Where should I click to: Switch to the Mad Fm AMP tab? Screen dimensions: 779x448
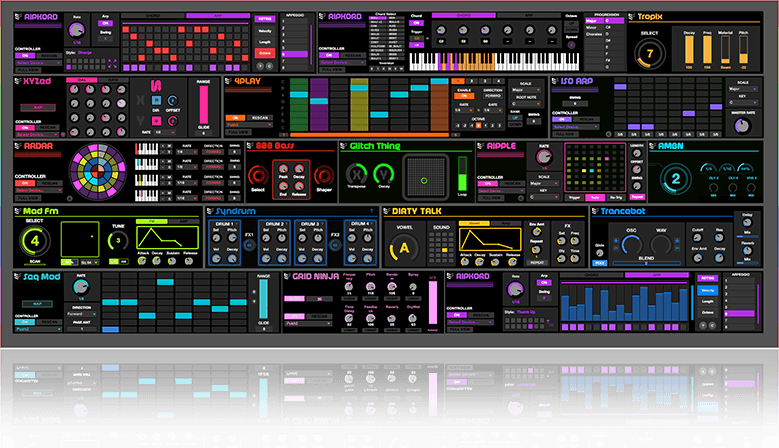click(183, 221)
